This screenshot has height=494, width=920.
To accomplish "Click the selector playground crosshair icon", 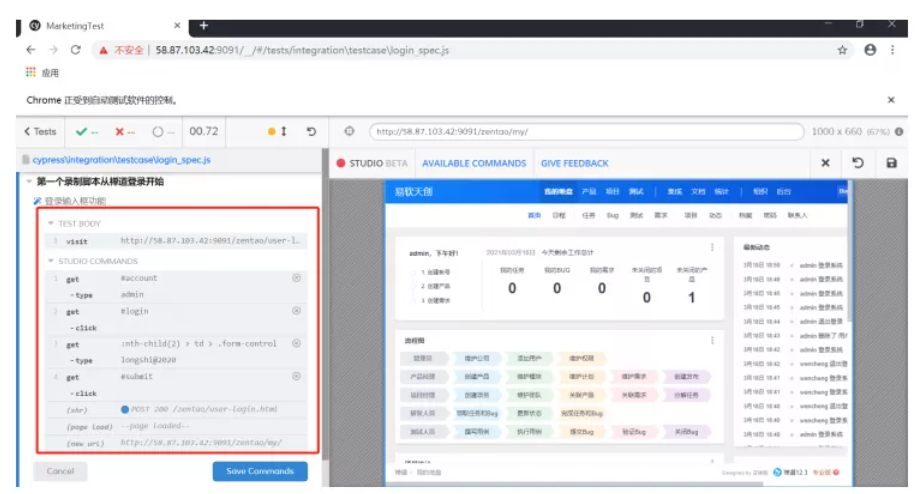I will (349, 131).
